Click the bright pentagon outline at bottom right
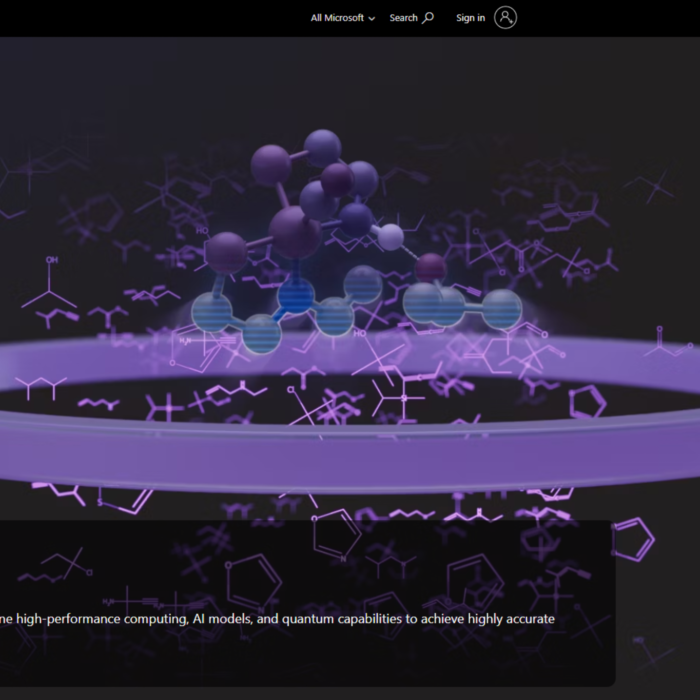Viewport: 700px width, 700px height. point(632,539)
